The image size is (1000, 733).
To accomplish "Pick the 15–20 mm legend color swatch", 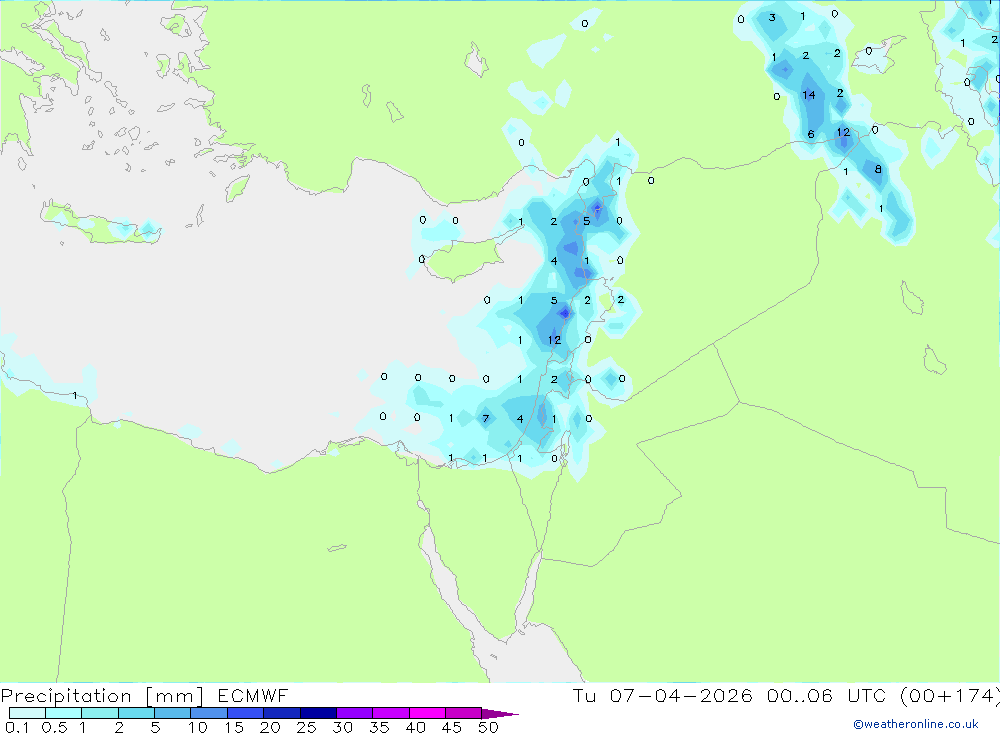I will click(246, 713).
